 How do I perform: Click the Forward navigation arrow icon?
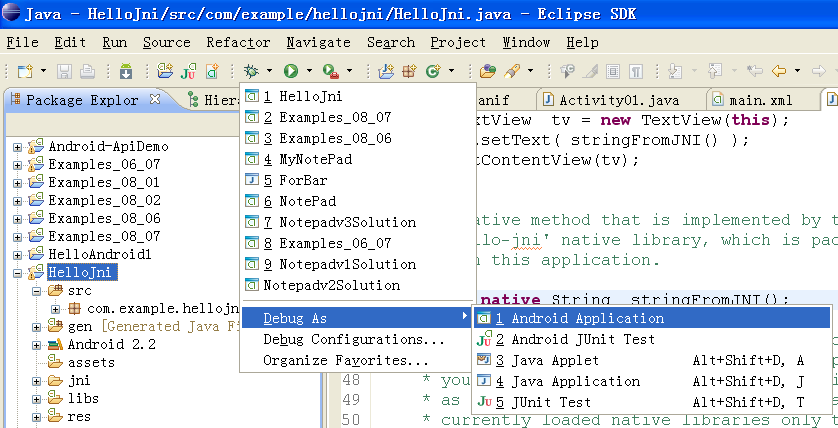tap(819, 71)
